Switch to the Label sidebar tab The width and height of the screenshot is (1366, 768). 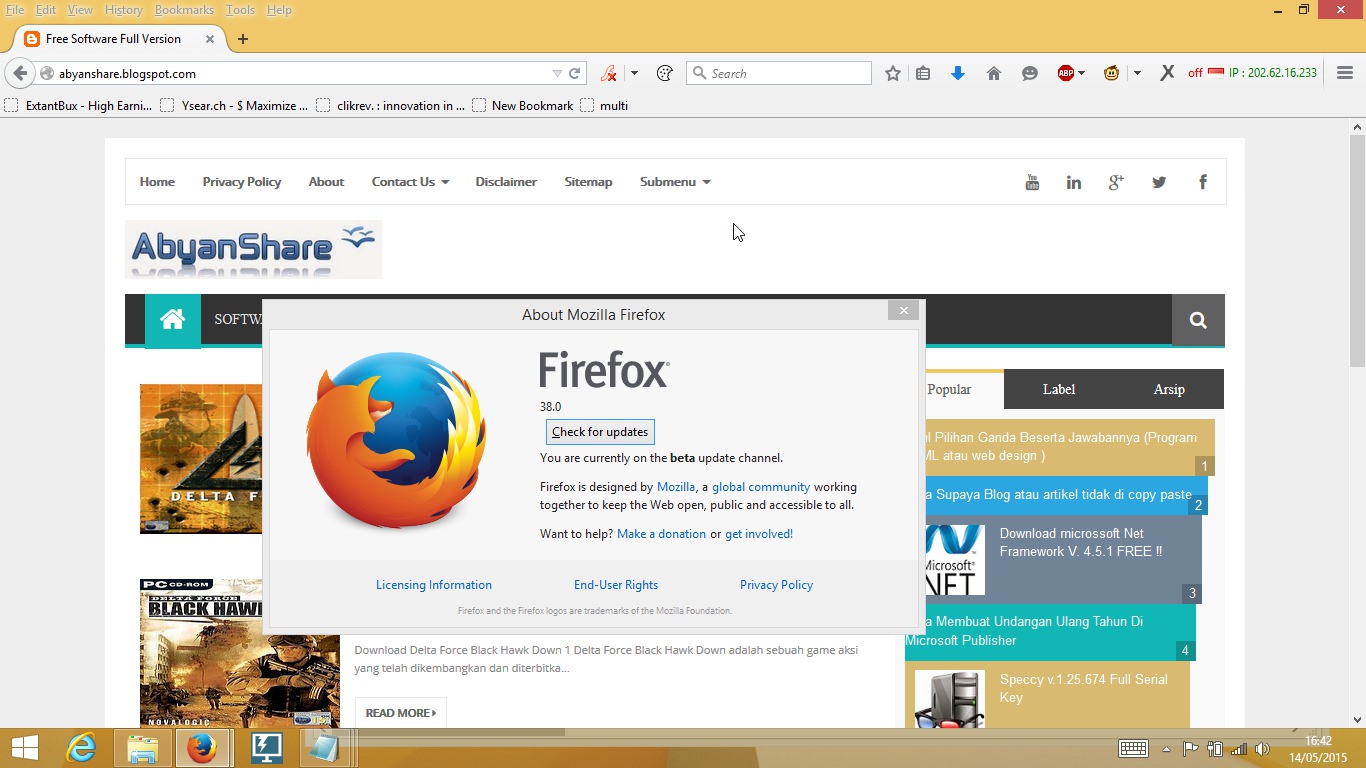coord(1059,389)
